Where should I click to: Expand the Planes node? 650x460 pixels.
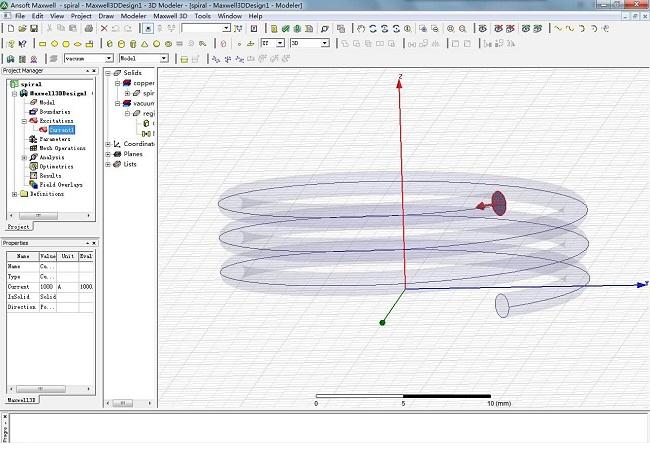click(108, 154)
